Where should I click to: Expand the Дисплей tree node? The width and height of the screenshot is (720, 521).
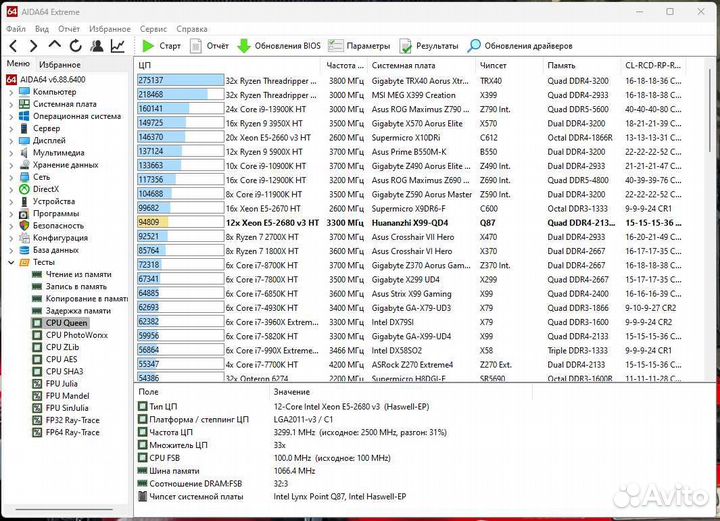(x=11, y=141)
